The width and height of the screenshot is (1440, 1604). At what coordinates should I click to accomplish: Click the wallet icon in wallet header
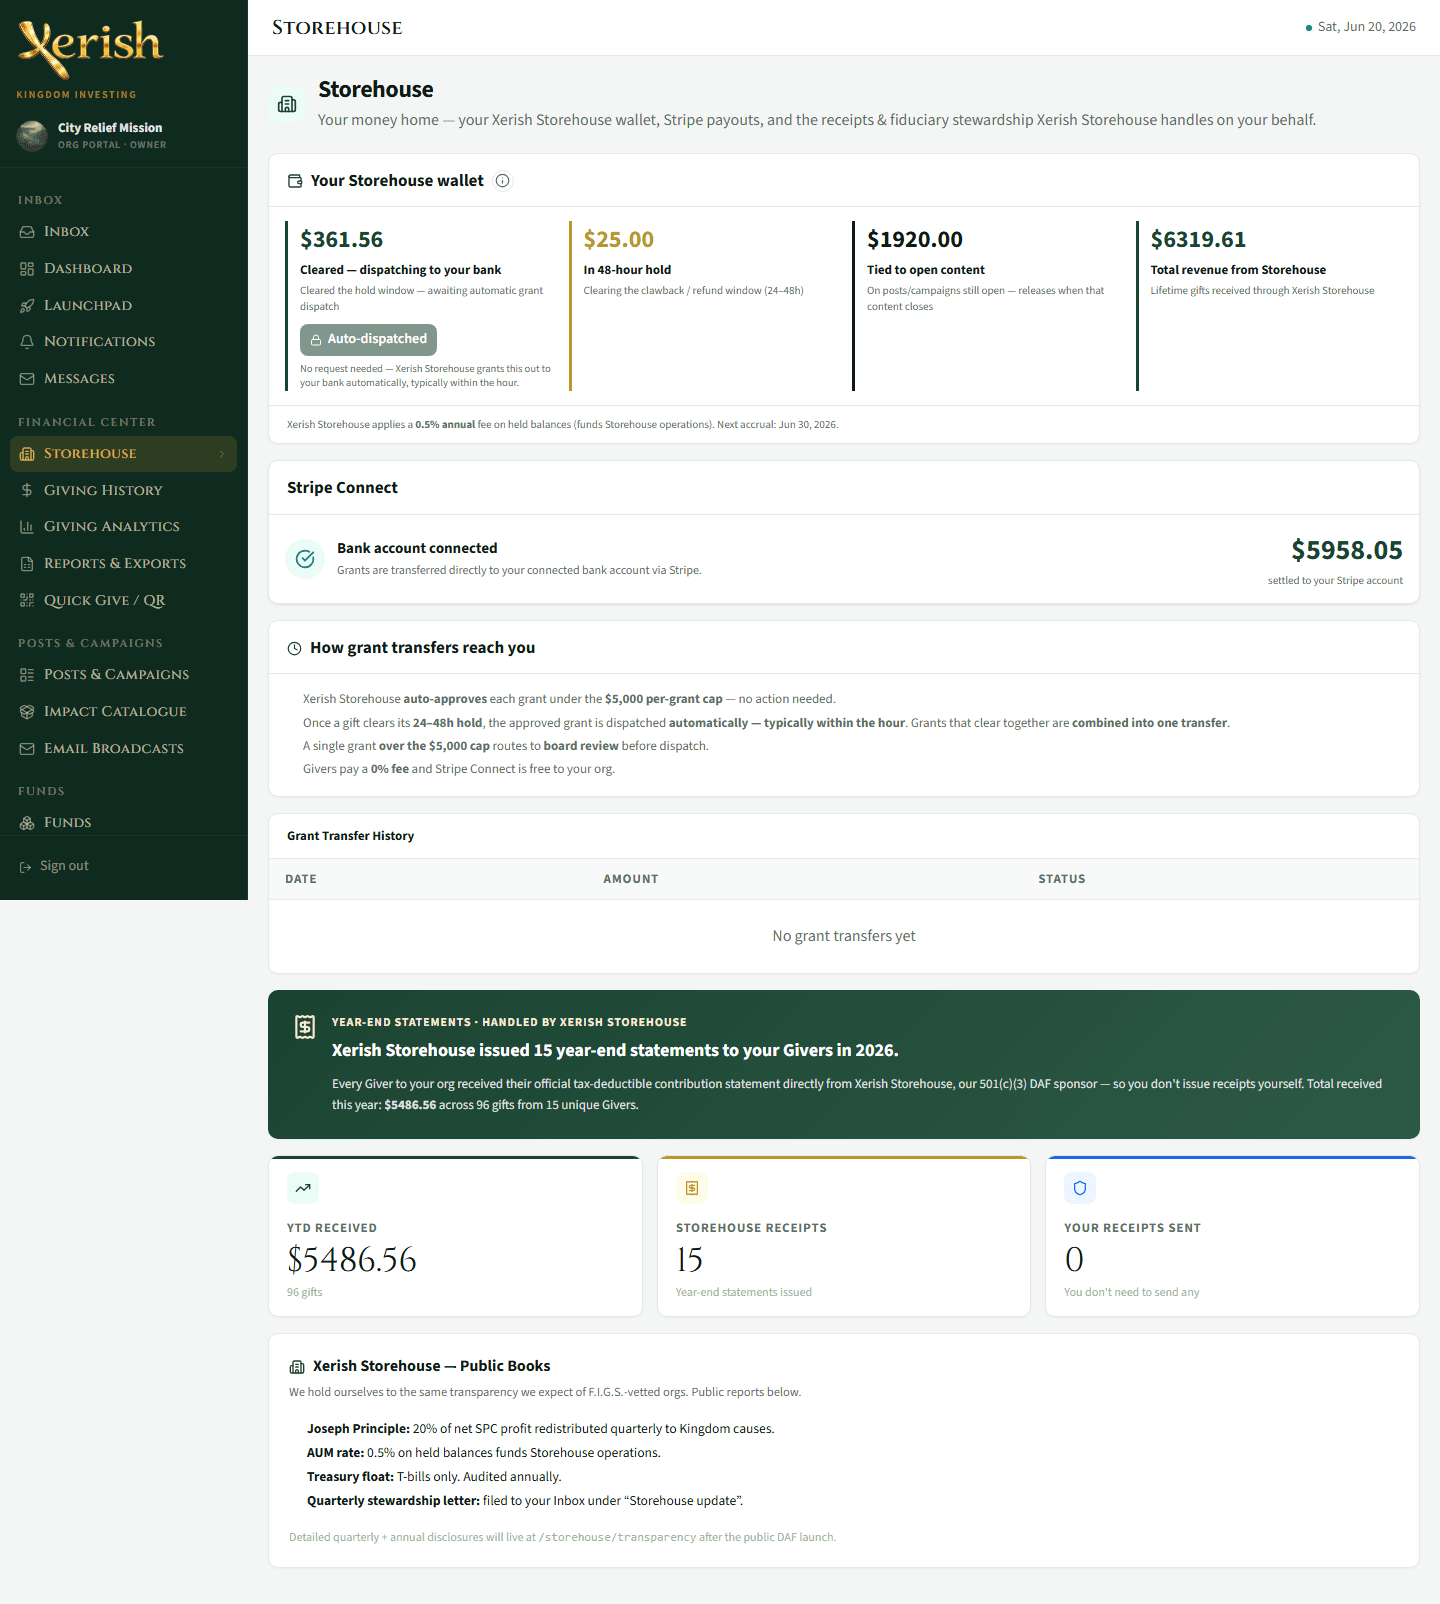click(295, 181)
